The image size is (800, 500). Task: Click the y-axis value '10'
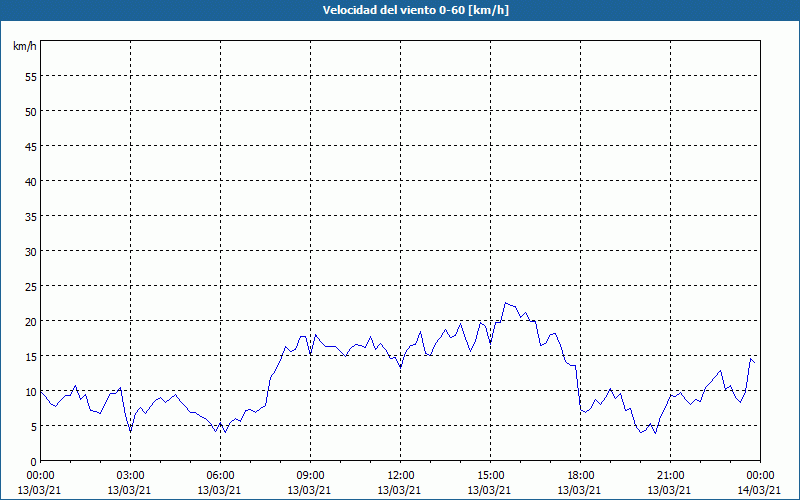(31, 391)
